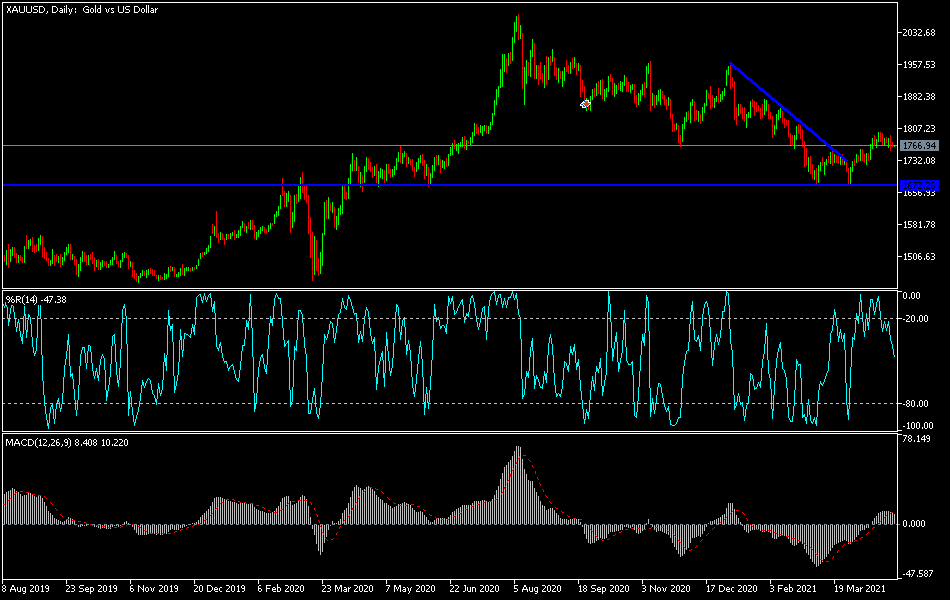
Task: Click the 3 Nov 2020 date label
Action: click(666, 588)
